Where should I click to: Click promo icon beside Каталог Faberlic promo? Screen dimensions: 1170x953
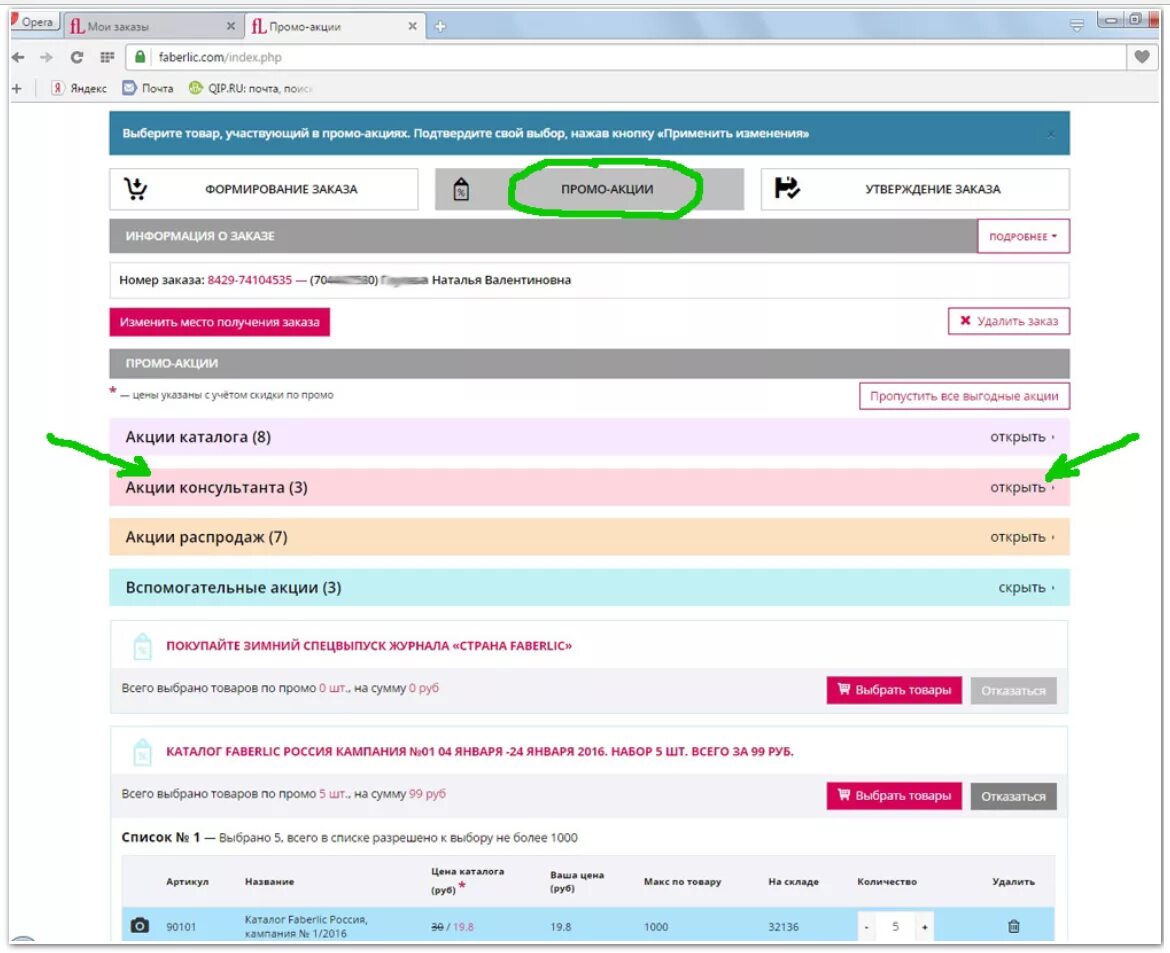click(142, 752)
